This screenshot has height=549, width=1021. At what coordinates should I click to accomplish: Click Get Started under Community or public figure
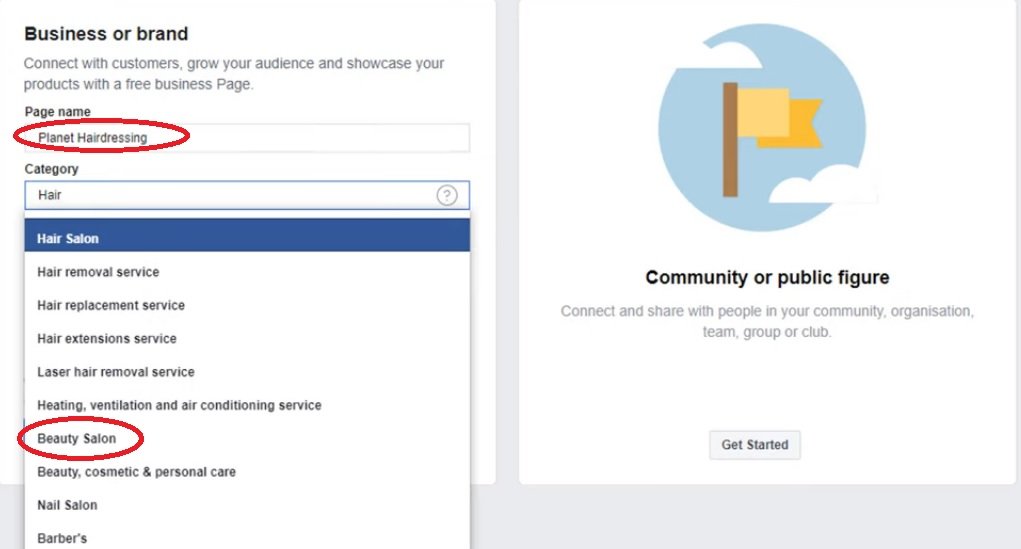pyautogui.click(x=755, y=445)
